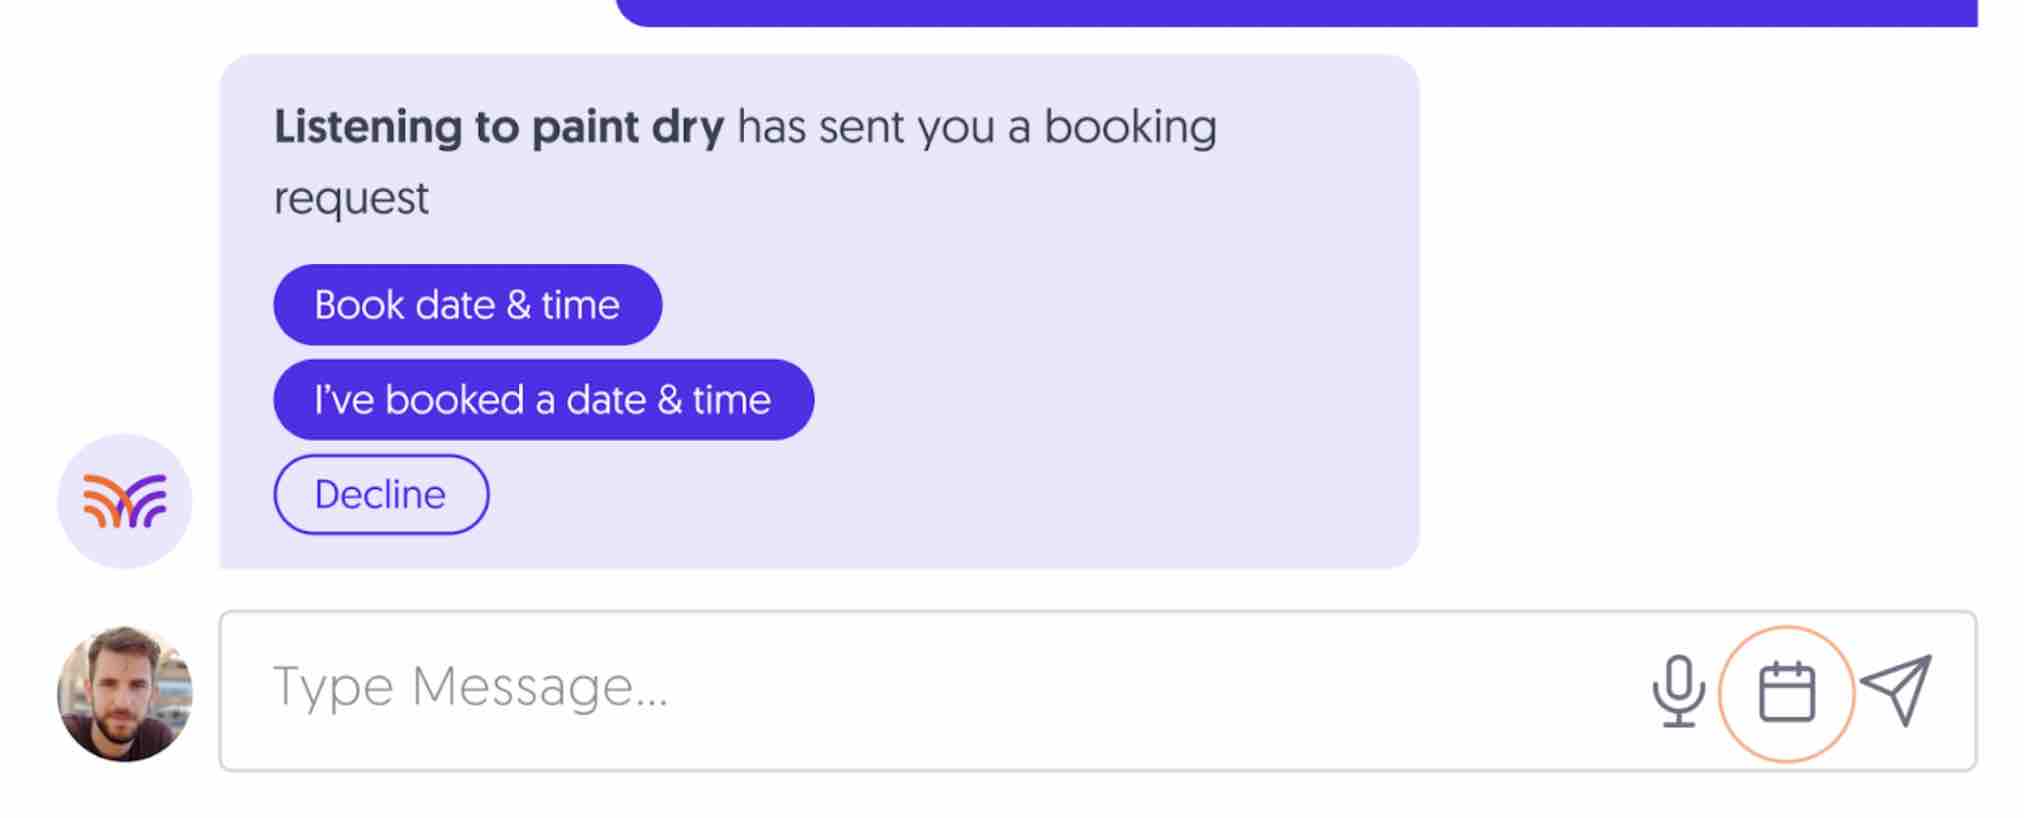Choose the Book date & time option
Image resolution: width=2024 pixels, height=818 pixels.
[466, 305]
